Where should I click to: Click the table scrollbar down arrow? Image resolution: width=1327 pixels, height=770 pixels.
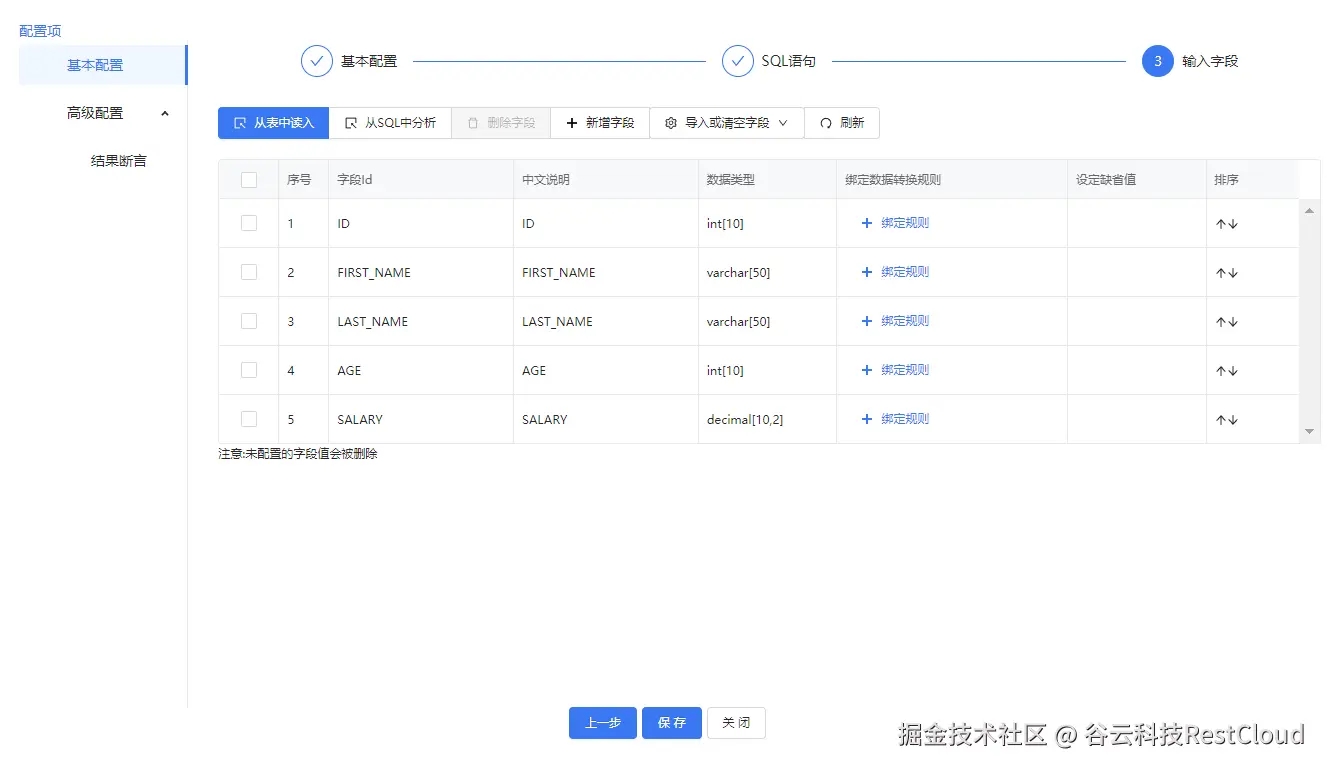click(1309, 432)
